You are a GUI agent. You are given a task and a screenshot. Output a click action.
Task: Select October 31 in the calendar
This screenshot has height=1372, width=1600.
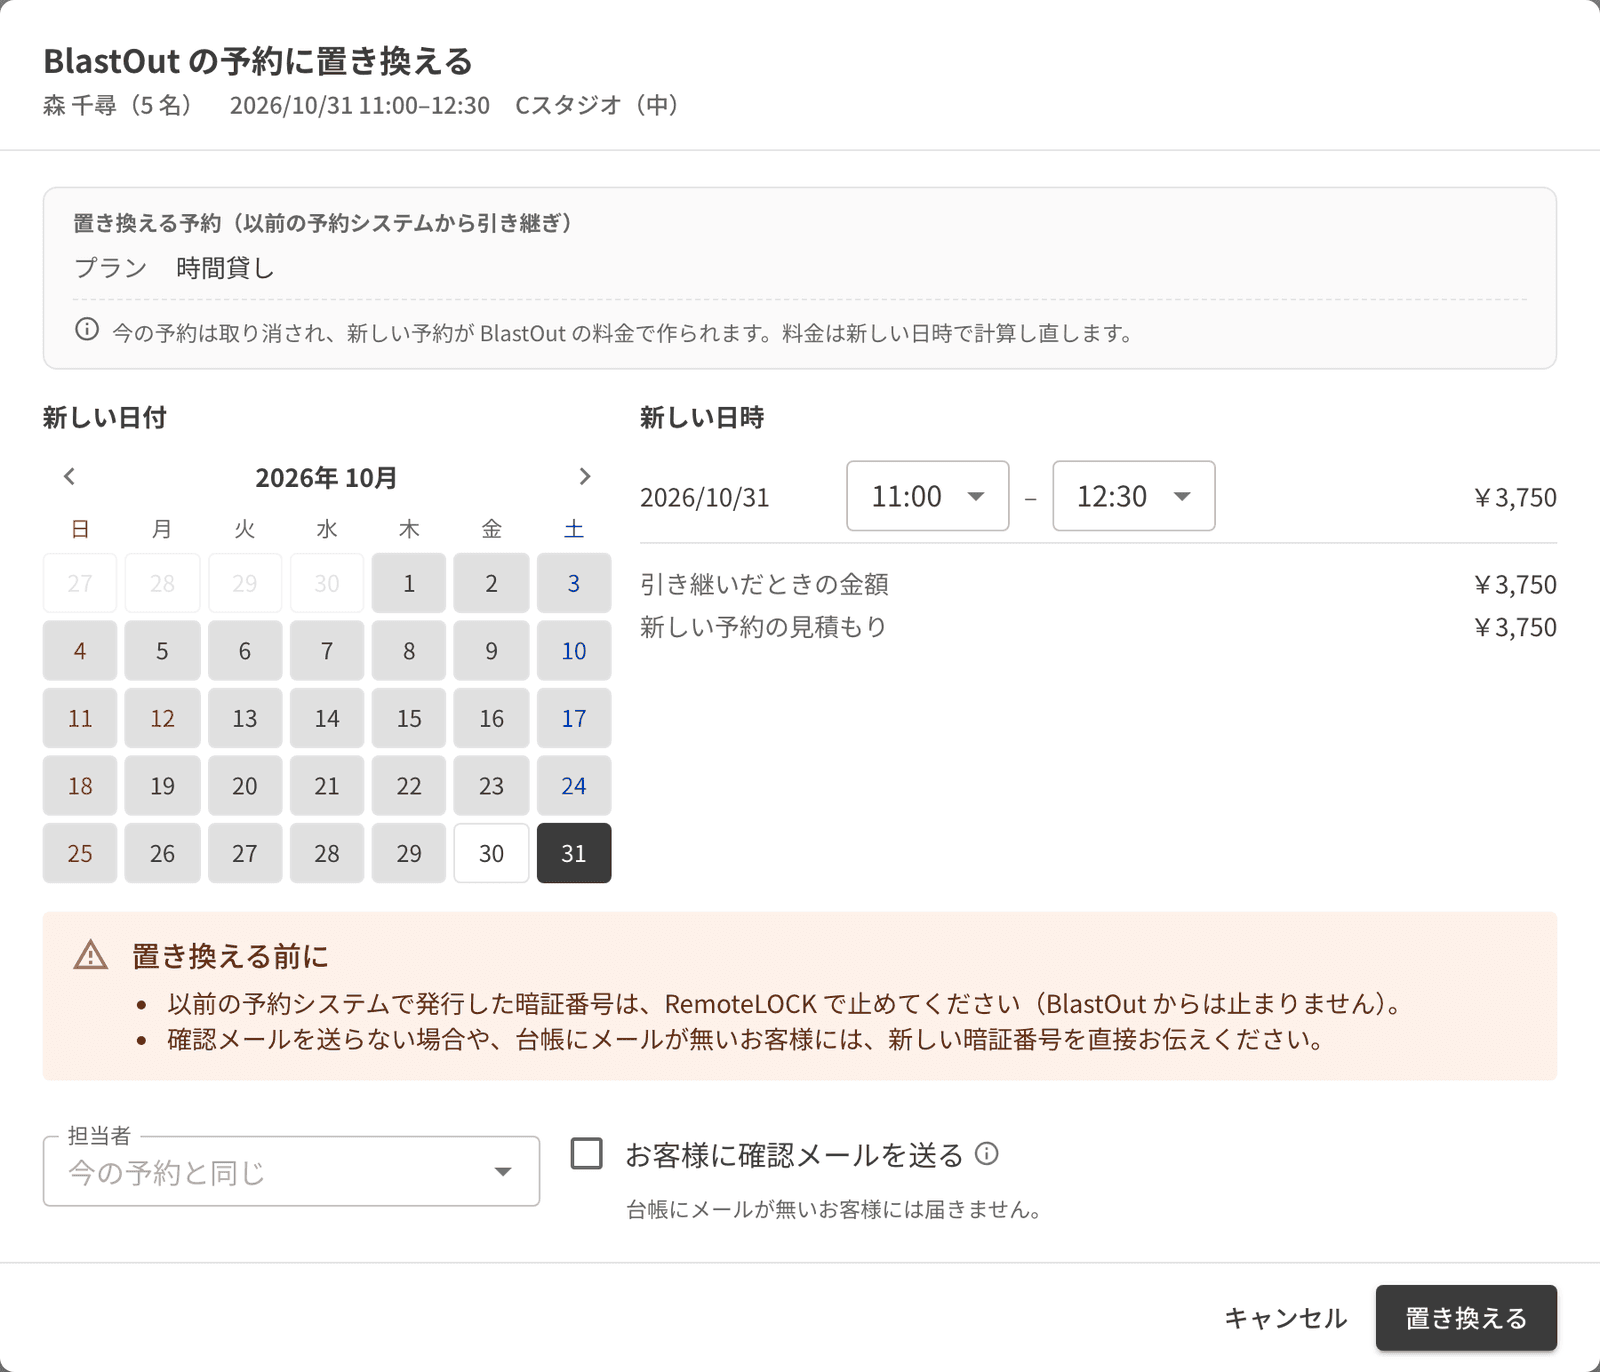[574, 853]
